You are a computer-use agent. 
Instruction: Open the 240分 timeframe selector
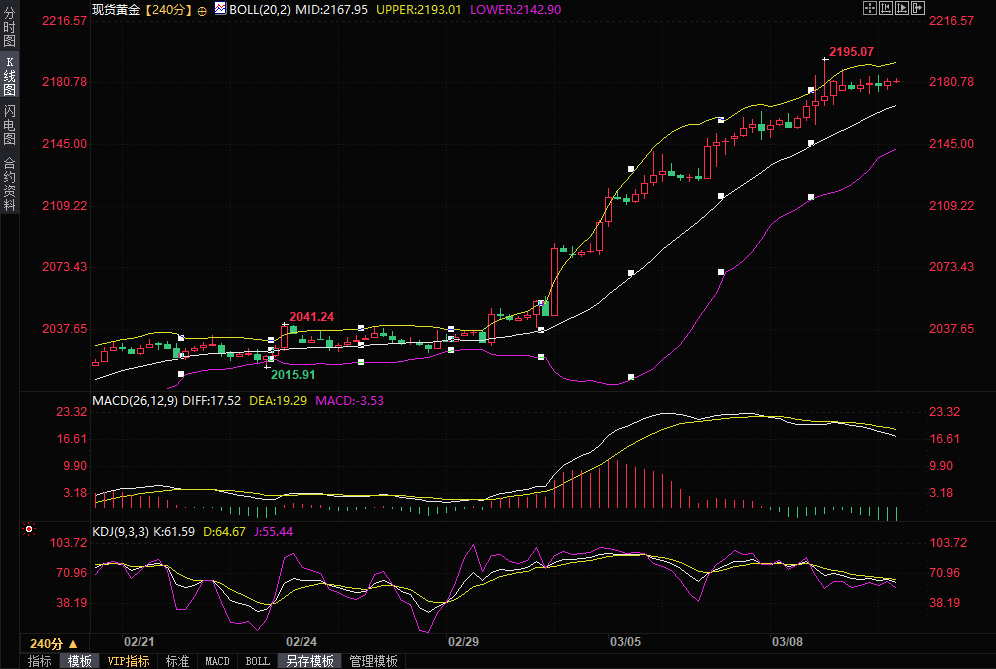(53, 643)
